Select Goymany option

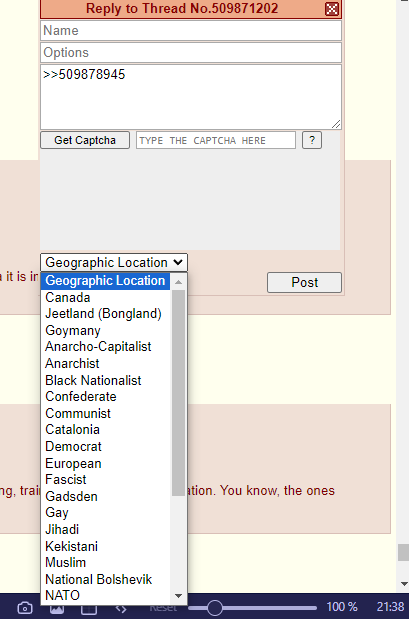[x=105, y=330]
